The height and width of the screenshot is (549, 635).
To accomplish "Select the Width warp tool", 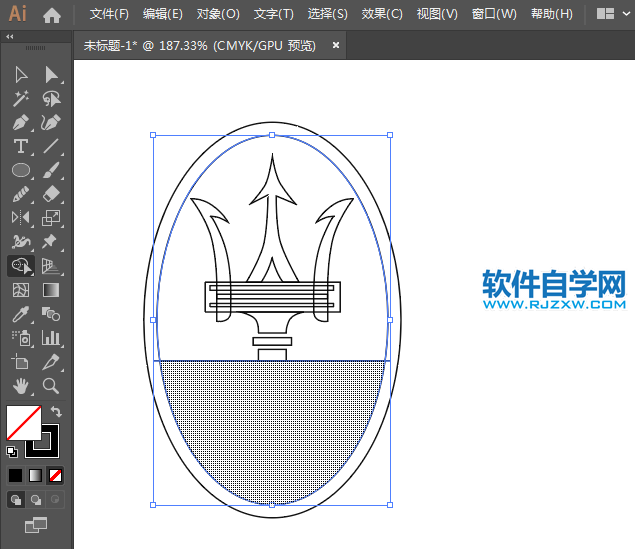I will click(x=21, y=242).
